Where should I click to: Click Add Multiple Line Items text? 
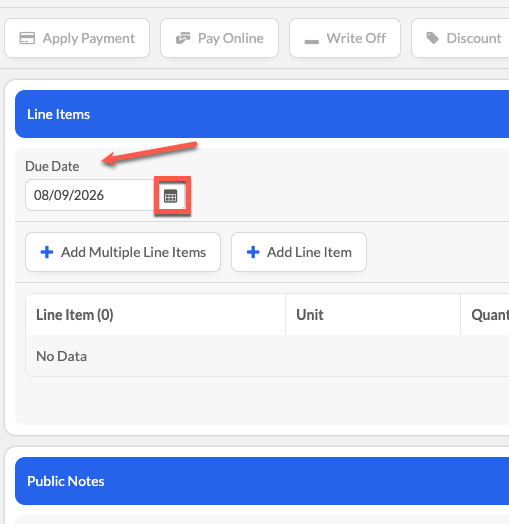[x=133, y=252]
